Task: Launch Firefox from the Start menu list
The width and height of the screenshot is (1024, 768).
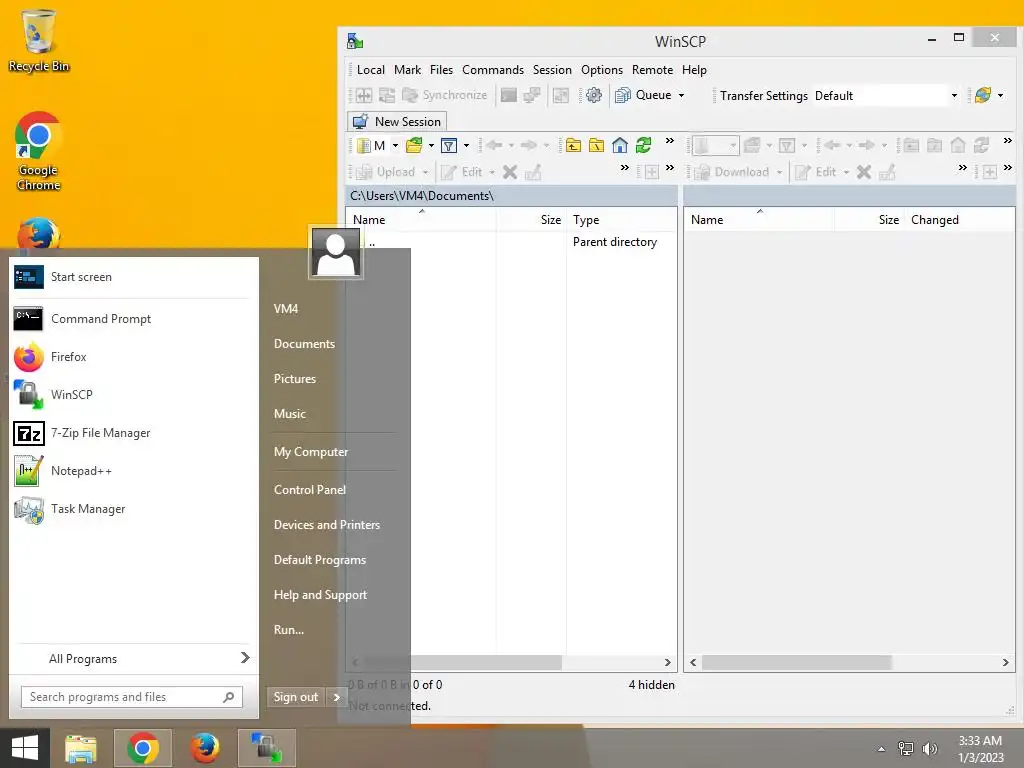Action: 135,357
